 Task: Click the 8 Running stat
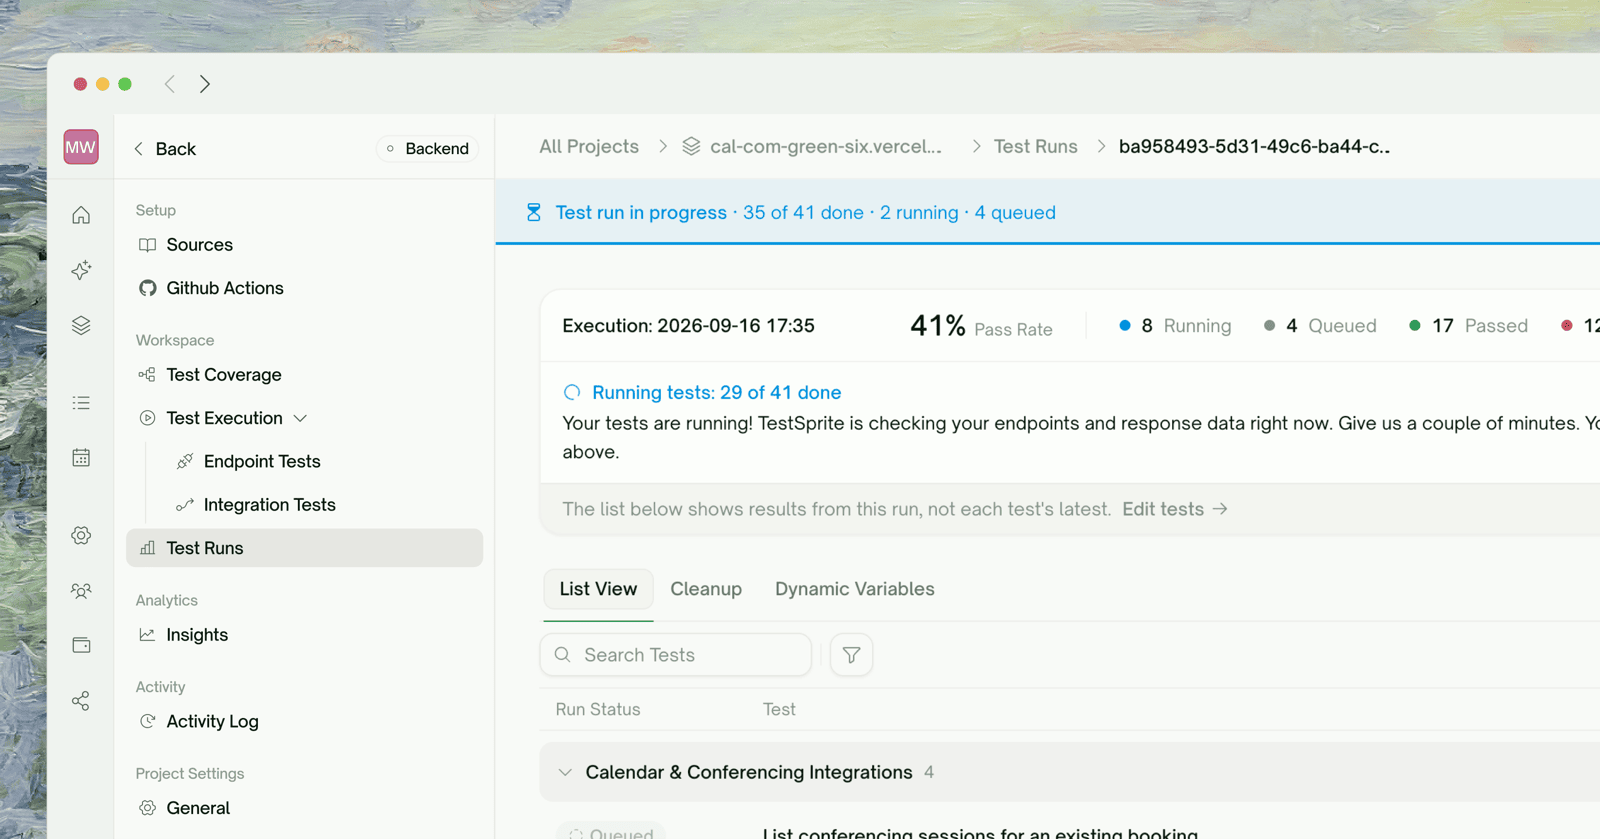coord(1175,326)
